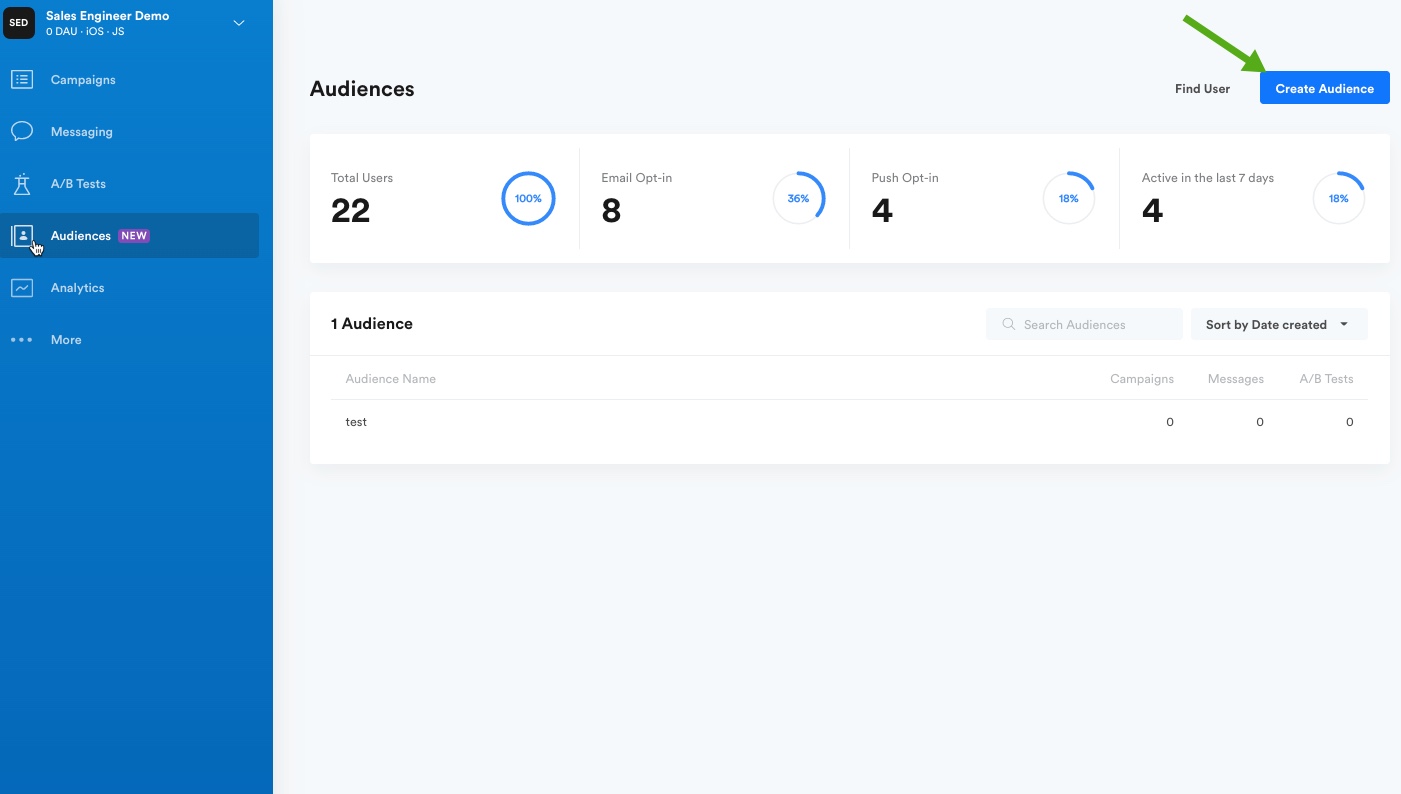Open the More menu item
Screen dimensions: 1401x794
(x=66, y=340)
